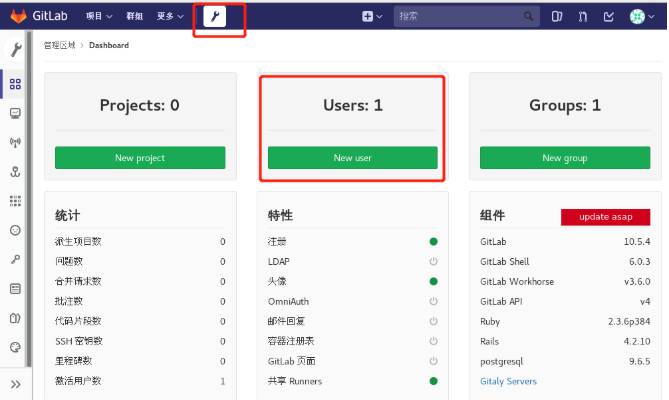Open the appearance palette icon
669x400 pixels.
15,347
